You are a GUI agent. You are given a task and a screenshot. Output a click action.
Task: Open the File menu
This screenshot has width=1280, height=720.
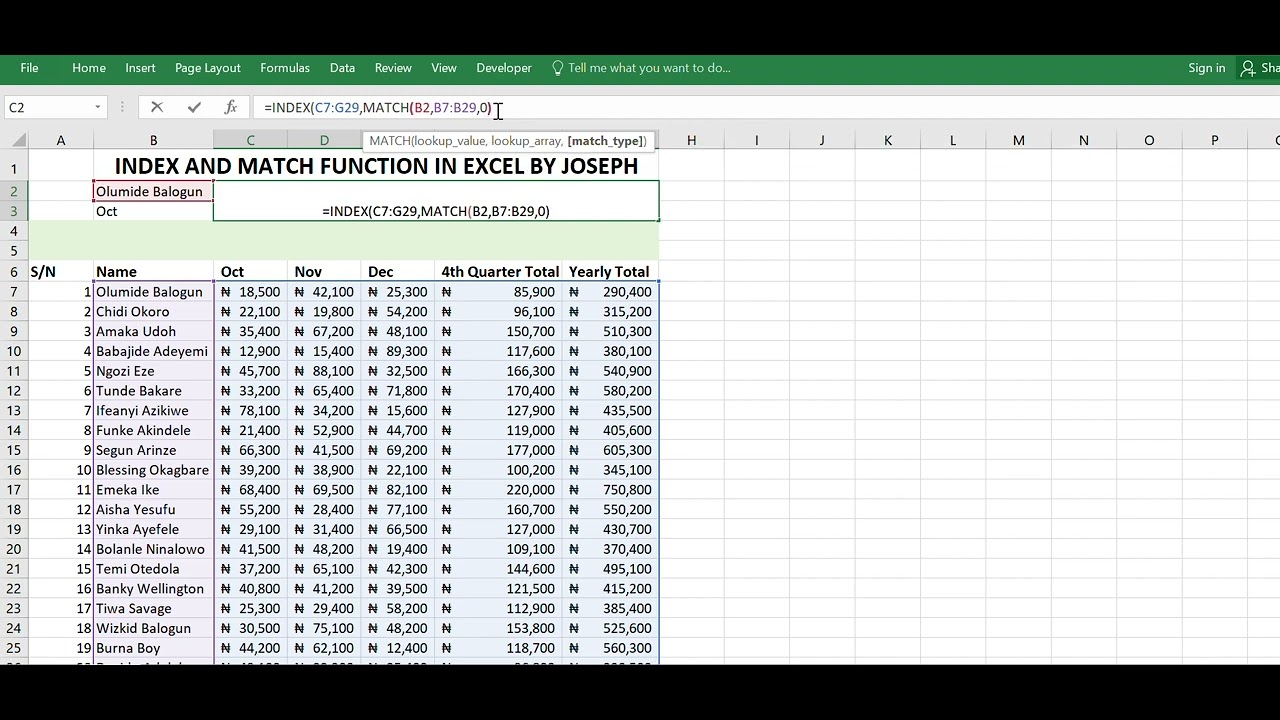[x=29, y=68]
